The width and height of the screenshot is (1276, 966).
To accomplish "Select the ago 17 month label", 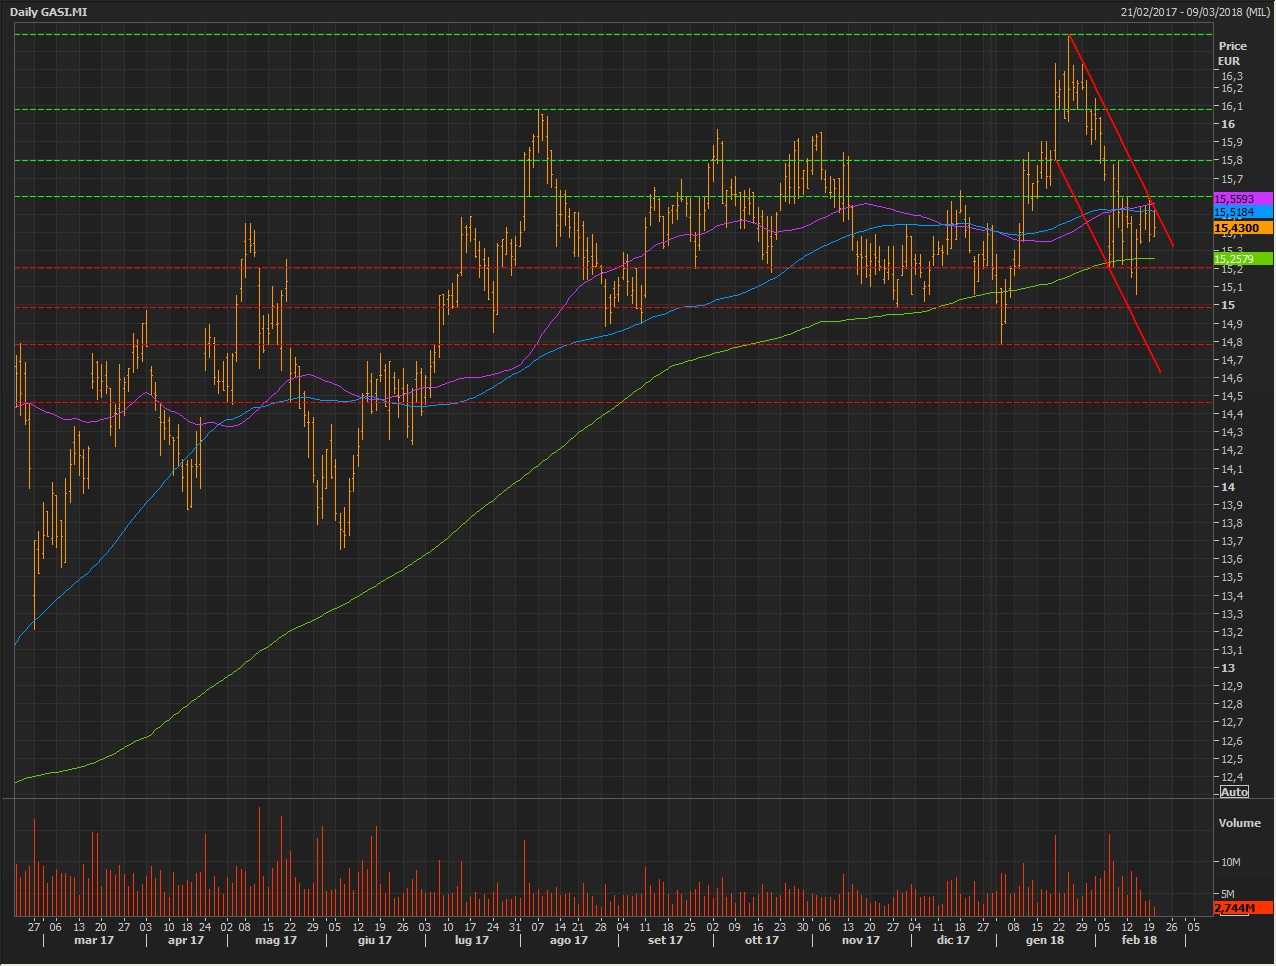I will tap(569, 940).
